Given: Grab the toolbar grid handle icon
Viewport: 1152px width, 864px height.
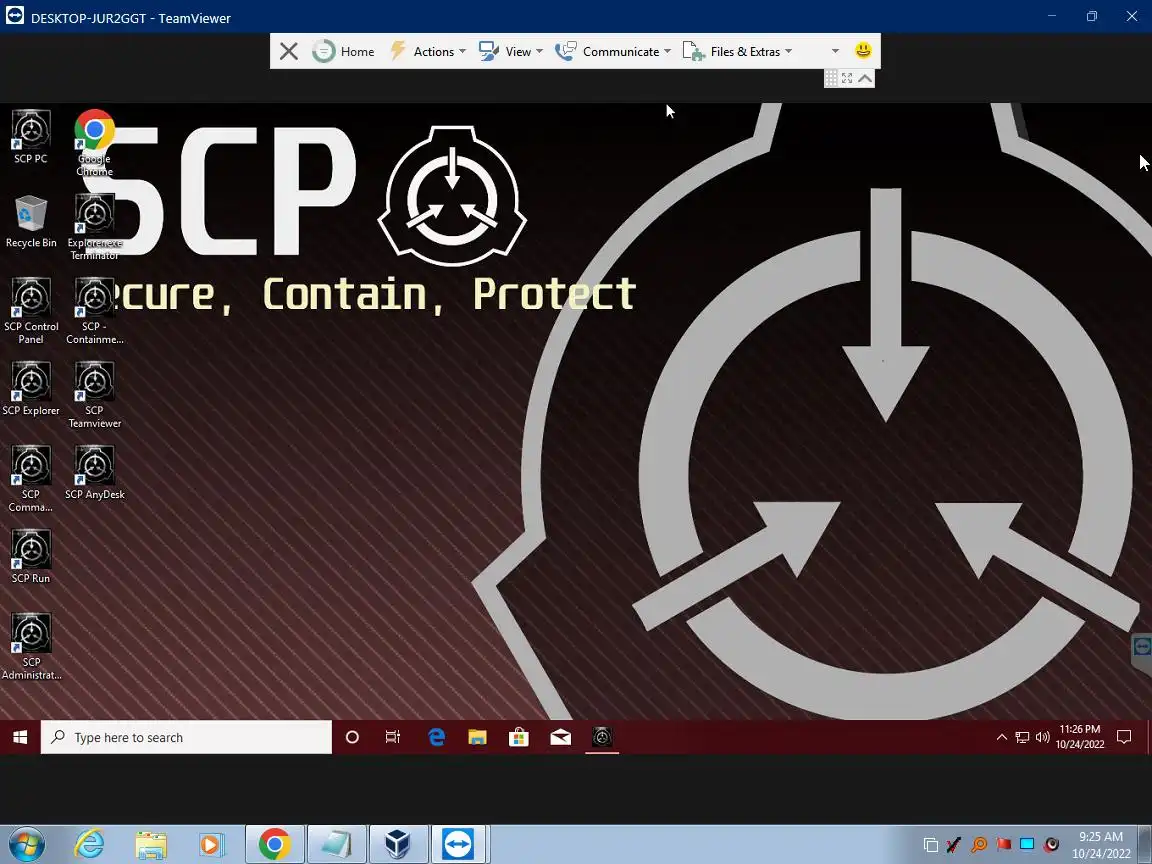Looking at the screenshot, I should 831,78.
